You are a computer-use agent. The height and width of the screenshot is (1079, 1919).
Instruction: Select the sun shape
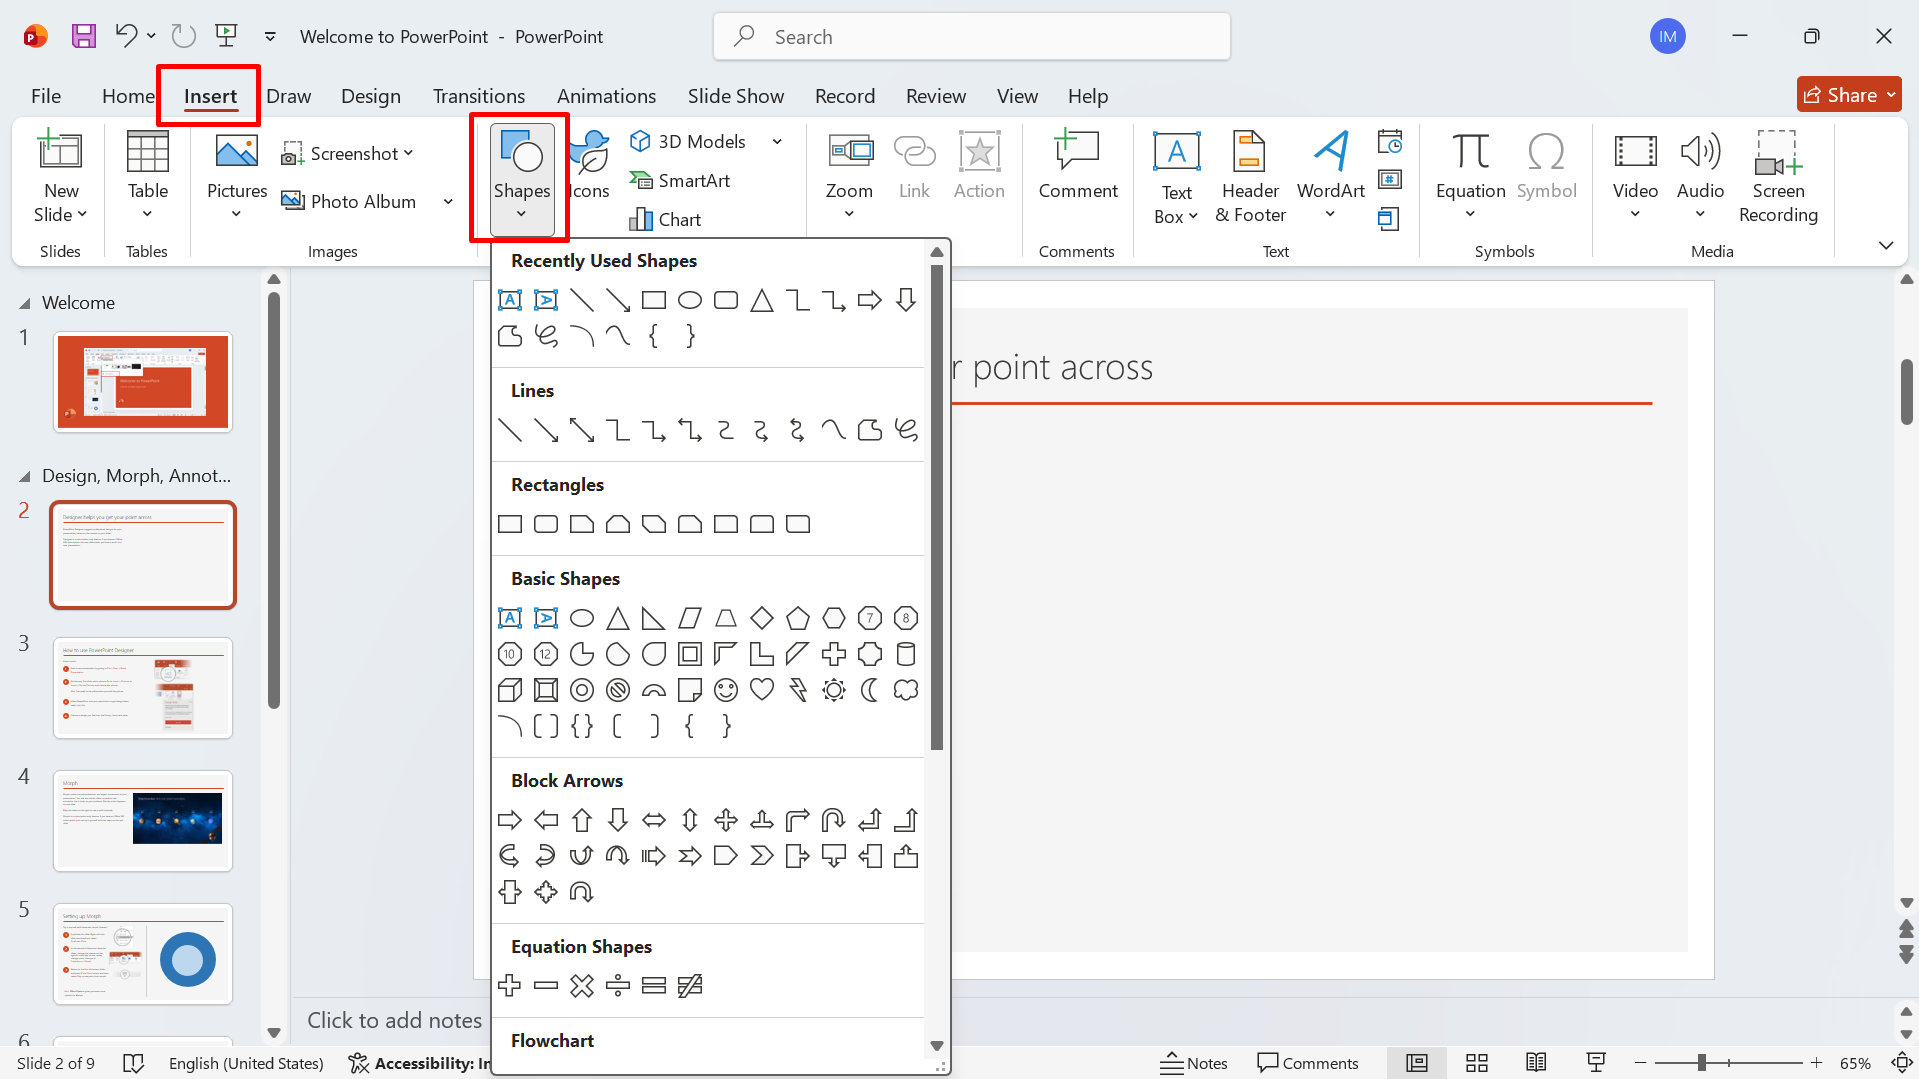834,690
